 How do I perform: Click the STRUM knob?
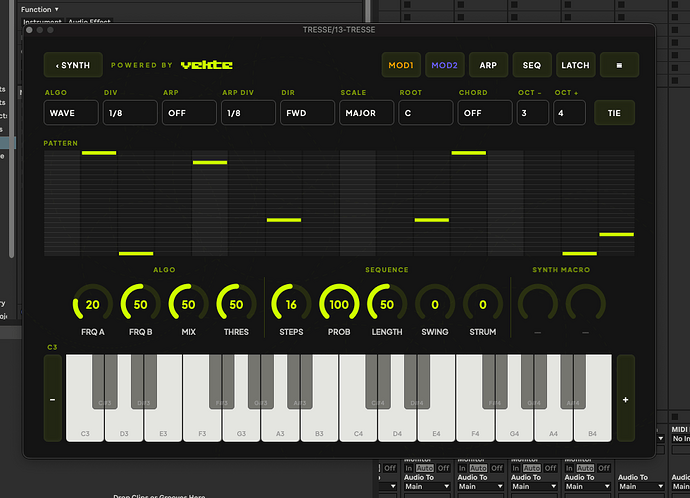[483, 304]
